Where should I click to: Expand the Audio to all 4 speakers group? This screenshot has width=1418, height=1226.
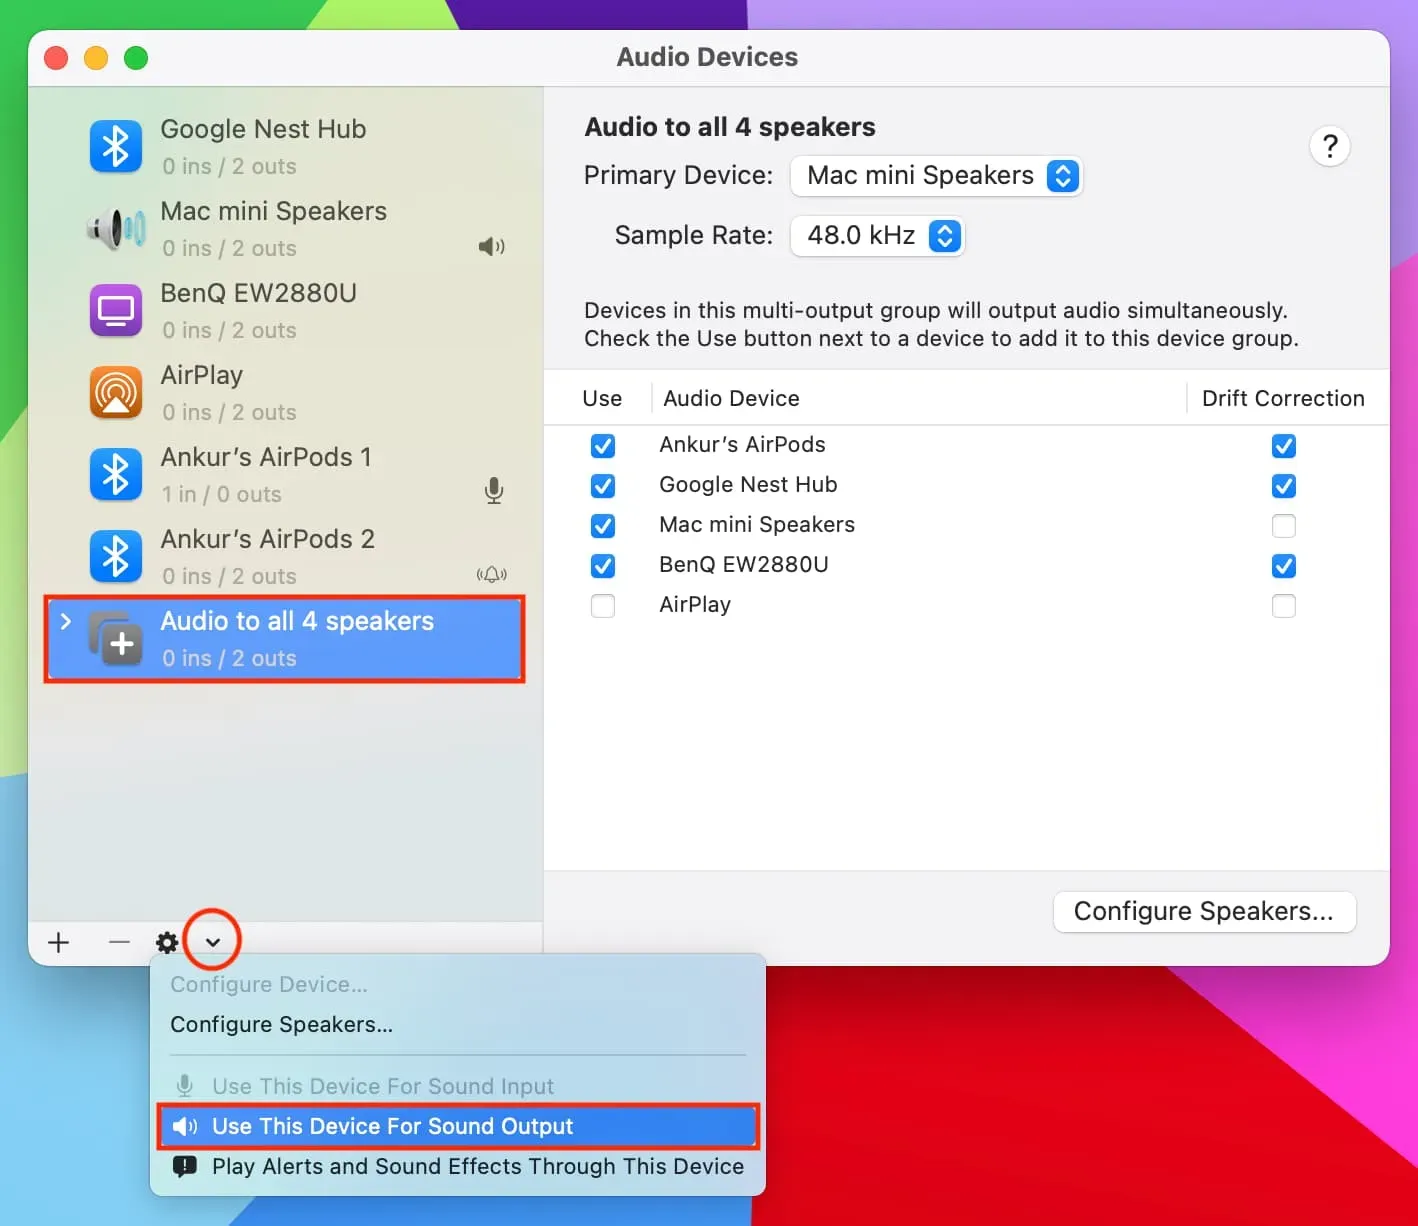66,621
